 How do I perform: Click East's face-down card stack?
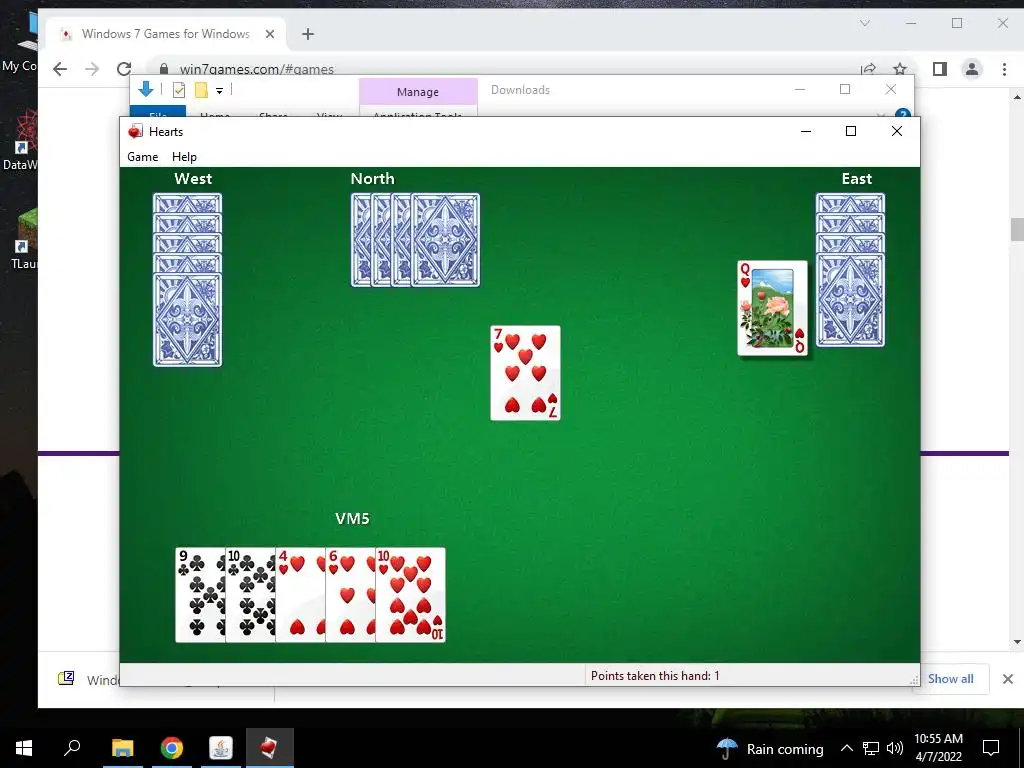pyautogui.click(x=850, y=270)
